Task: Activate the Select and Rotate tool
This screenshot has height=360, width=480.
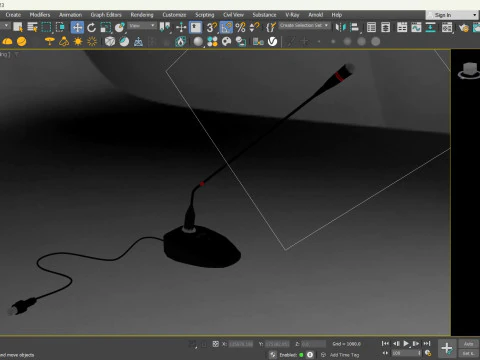Action: click(91, 27)
